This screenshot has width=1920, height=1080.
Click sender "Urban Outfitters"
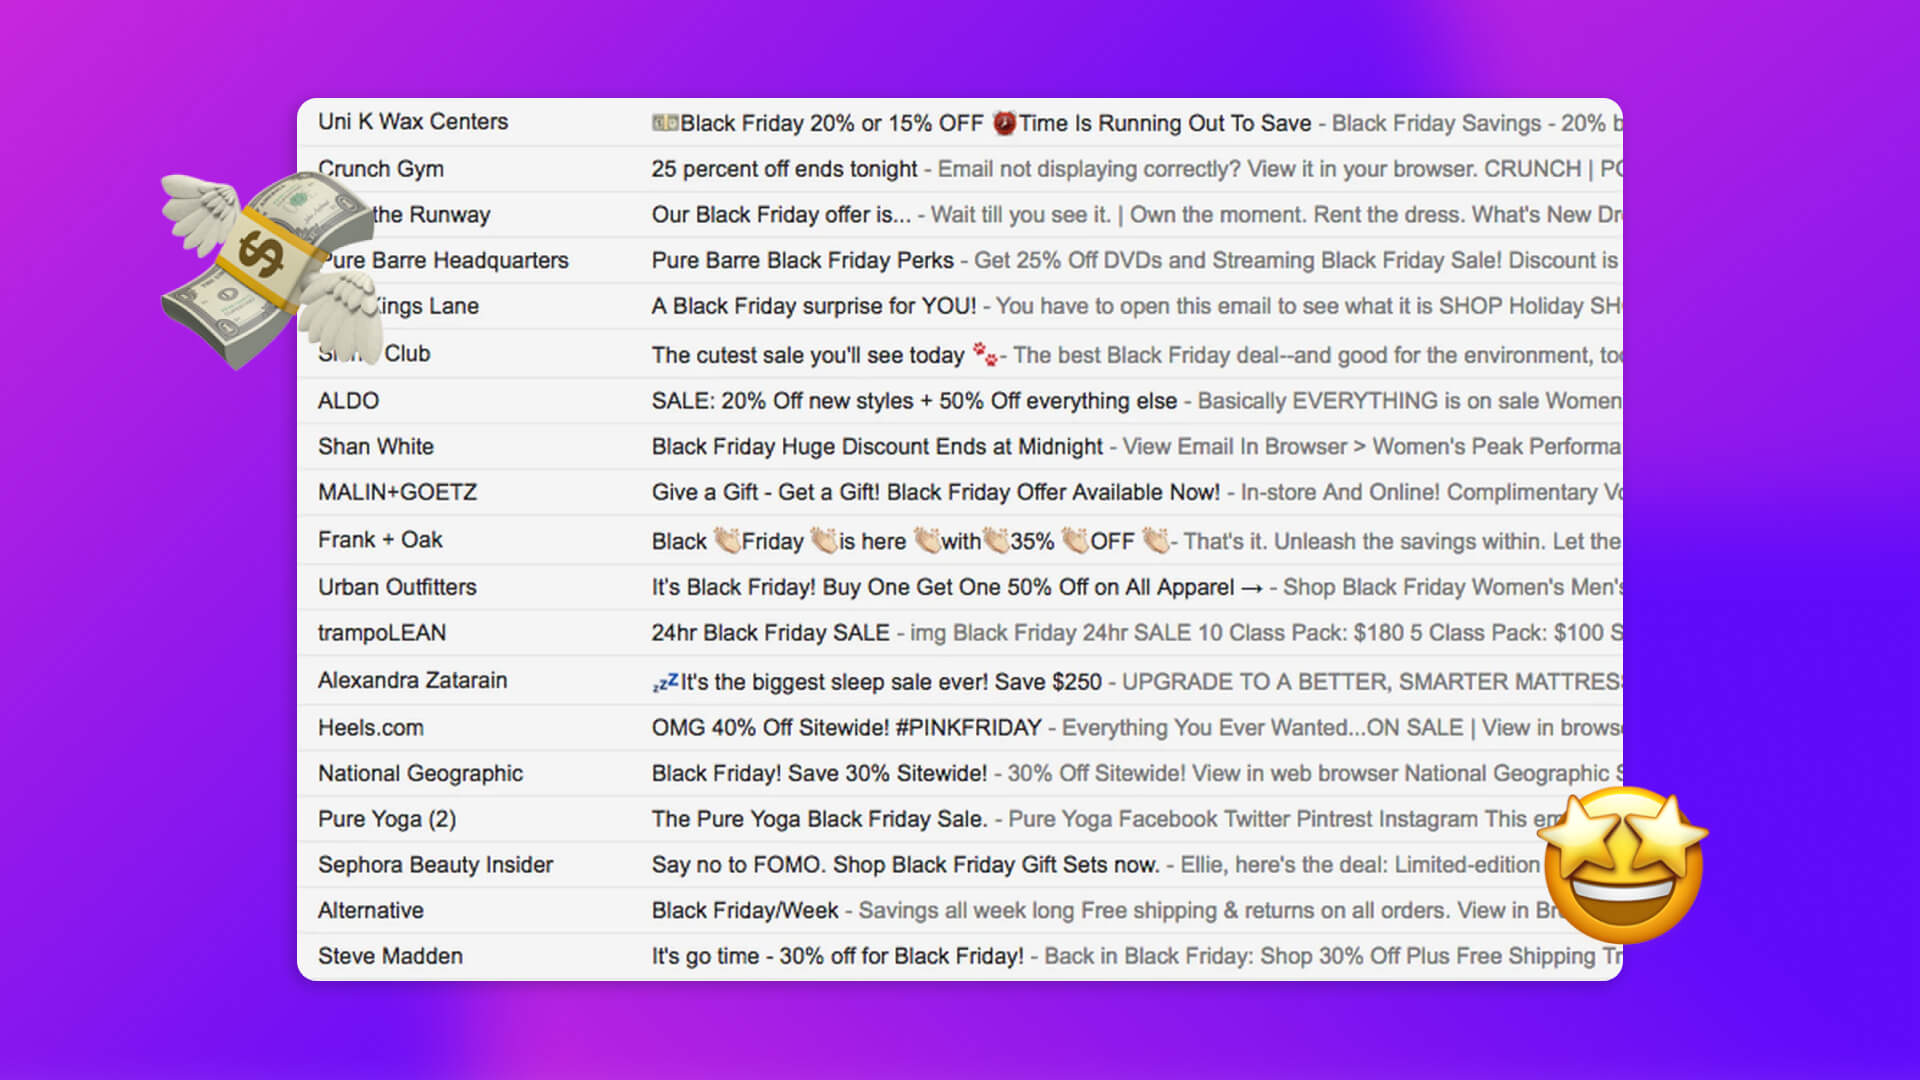pos(397,587)
